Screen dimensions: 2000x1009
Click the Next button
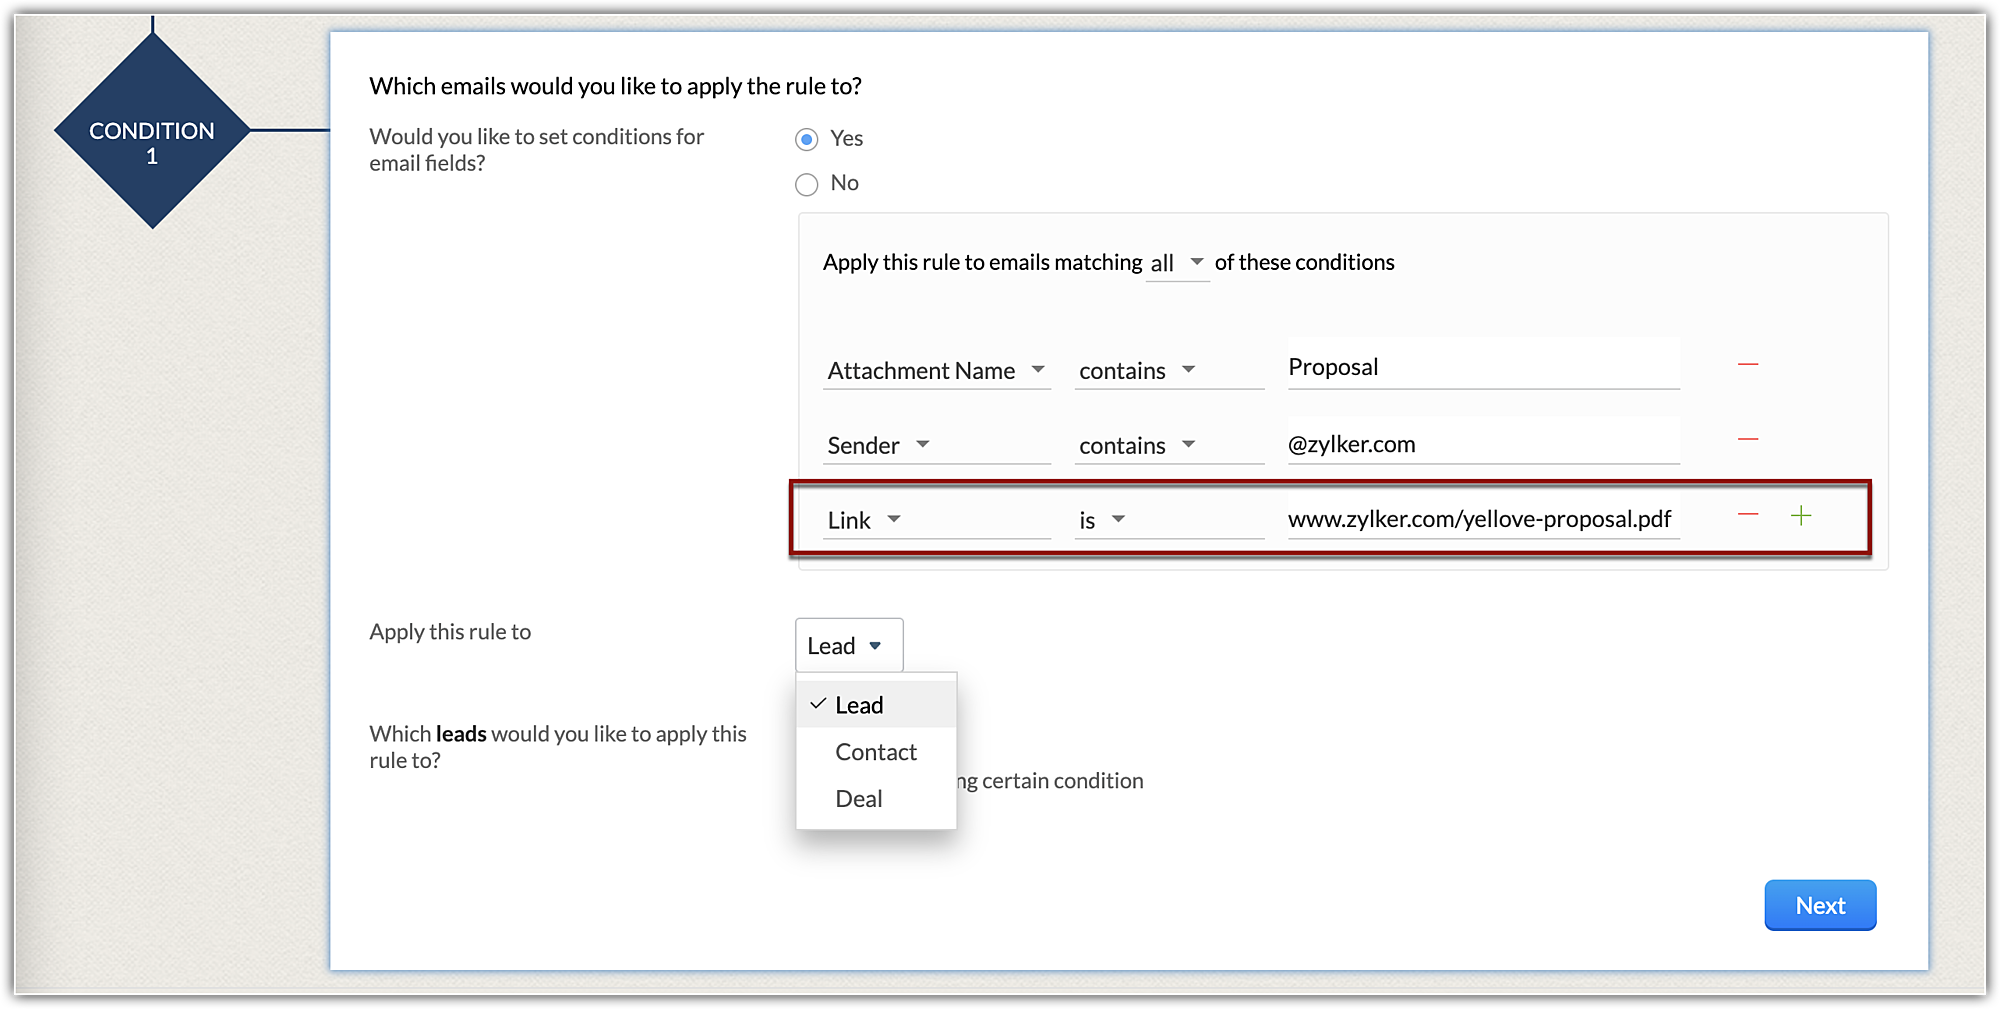1819,905
